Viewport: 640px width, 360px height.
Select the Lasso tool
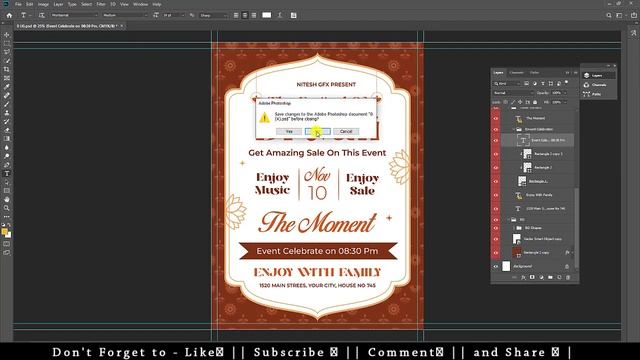point(7,52)
